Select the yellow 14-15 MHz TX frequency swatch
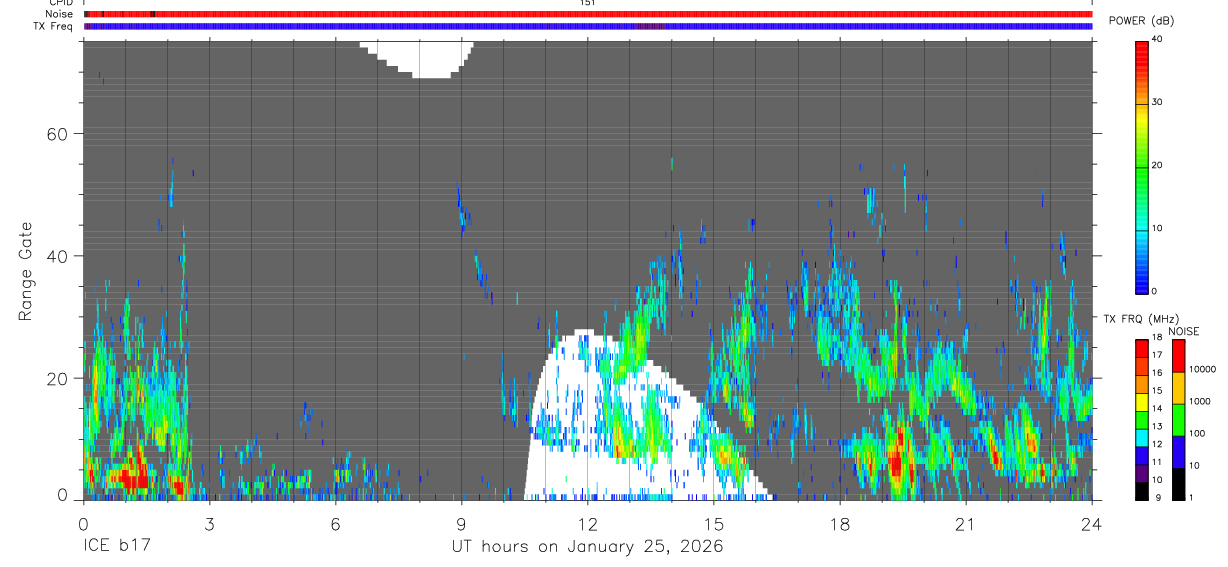Image resolution: width=1228 pixels, height=567 pixels. 1141,403
